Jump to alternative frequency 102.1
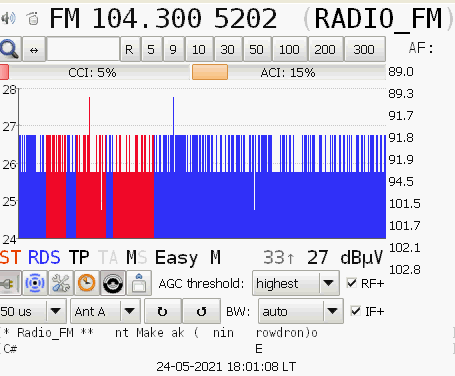The height and width of the screenshot is (376, 455). click(405, 248)
